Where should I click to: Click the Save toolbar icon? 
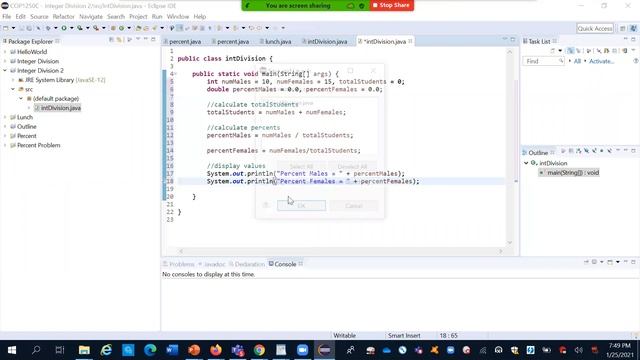[22, 28]
